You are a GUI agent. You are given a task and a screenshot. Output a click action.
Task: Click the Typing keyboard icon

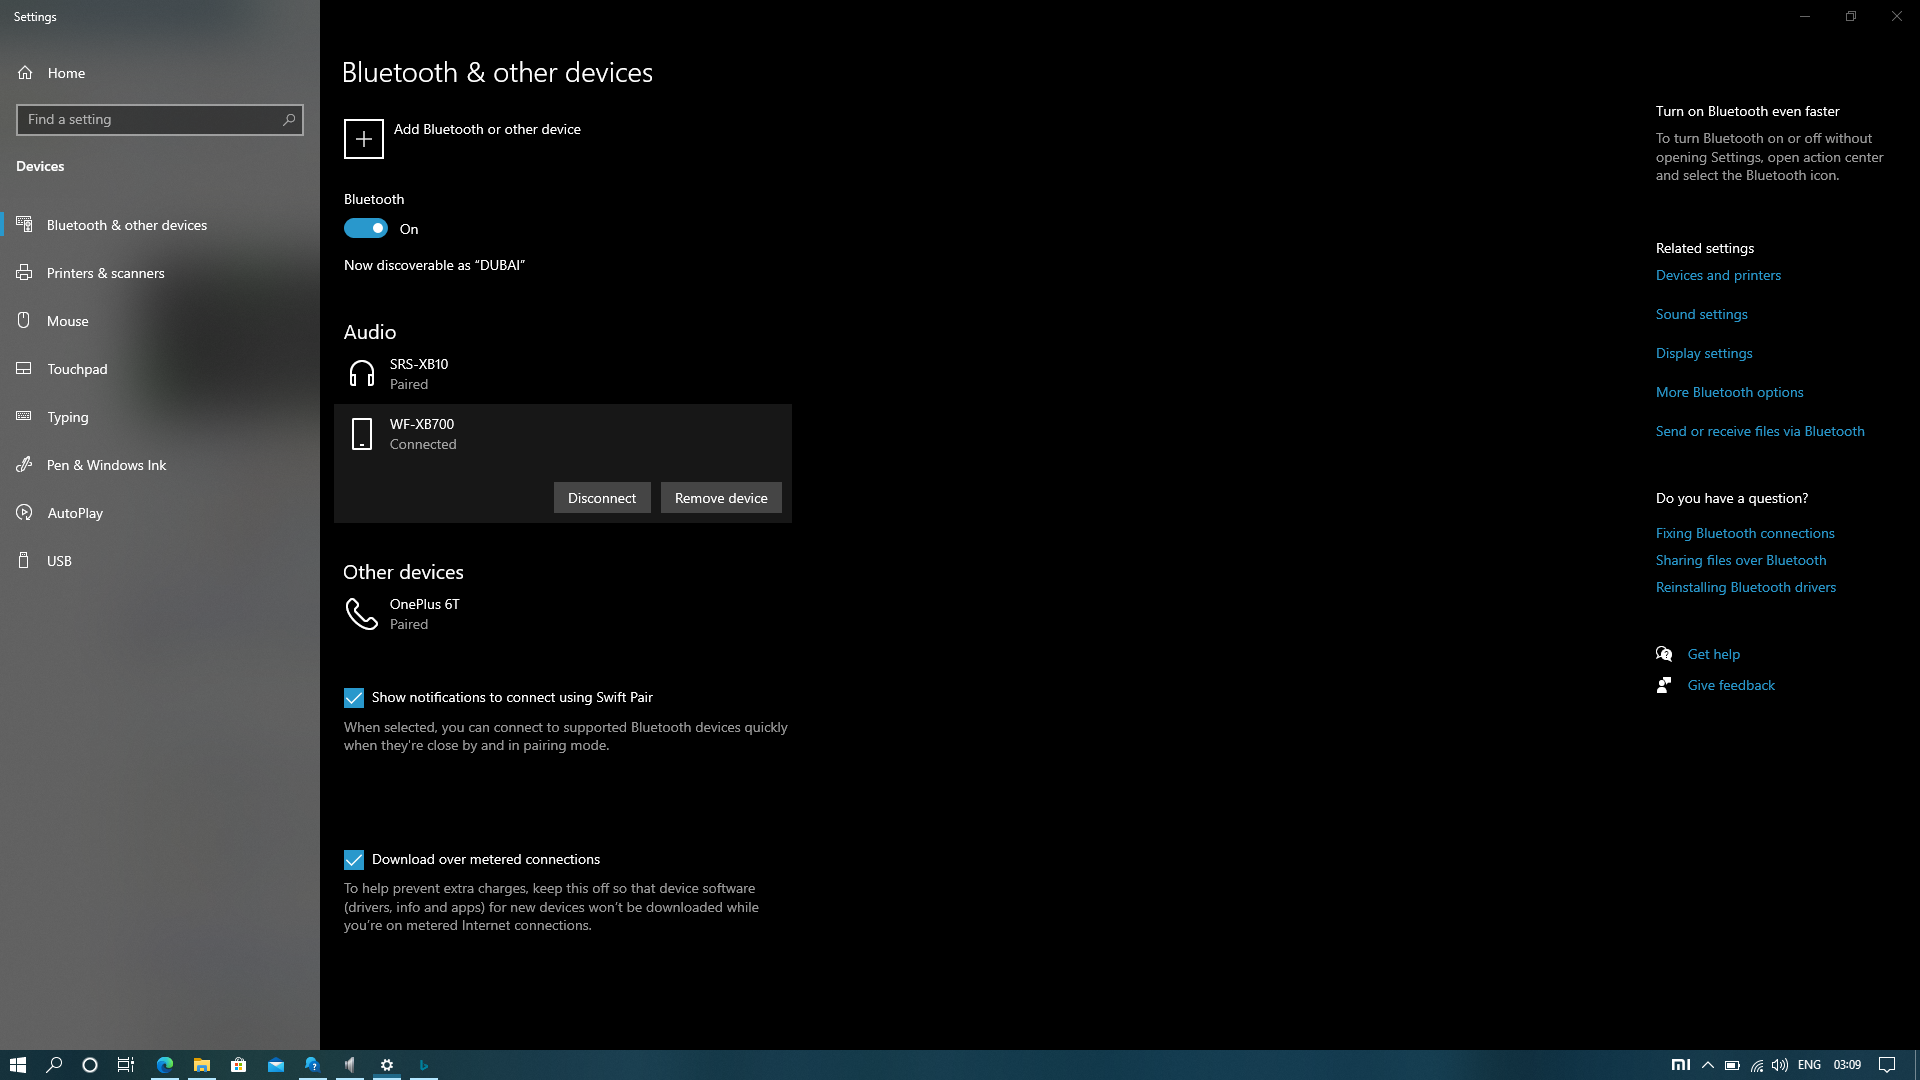[25, 417]
